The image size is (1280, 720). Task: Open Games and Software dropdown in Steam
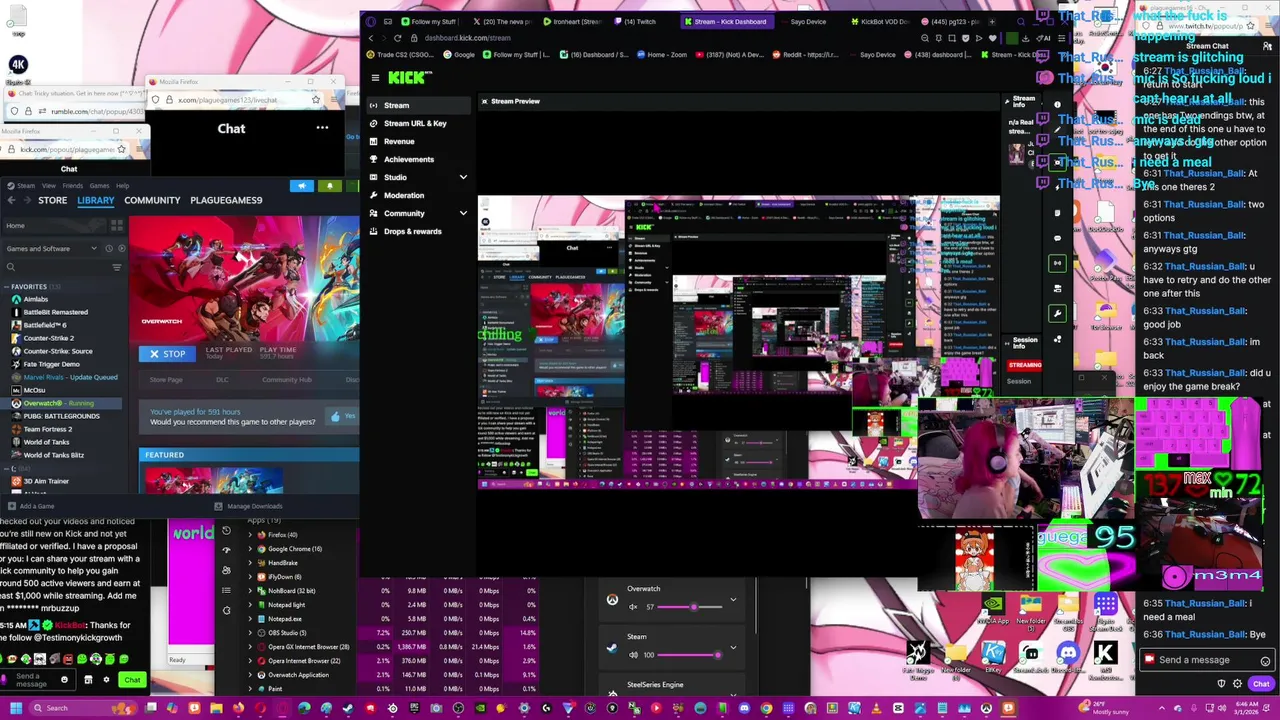[52, 248]
